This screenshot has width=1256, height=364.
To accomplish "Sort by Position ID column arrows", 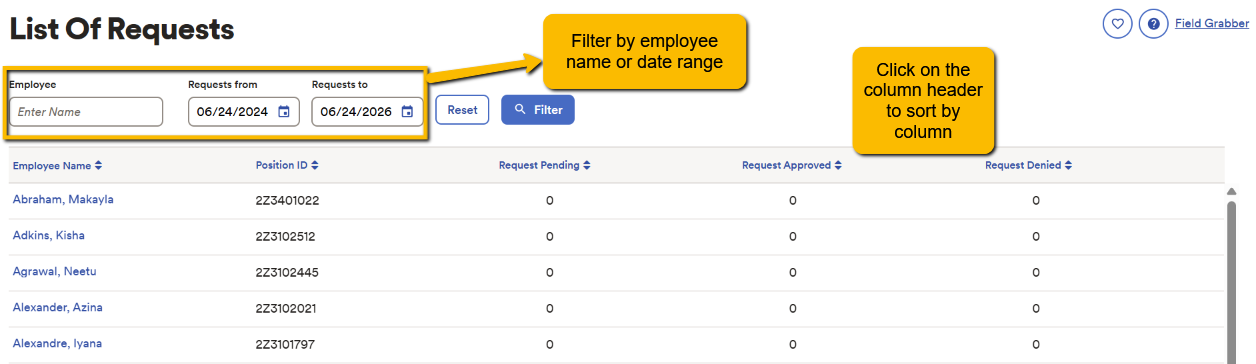I will 314,166.
